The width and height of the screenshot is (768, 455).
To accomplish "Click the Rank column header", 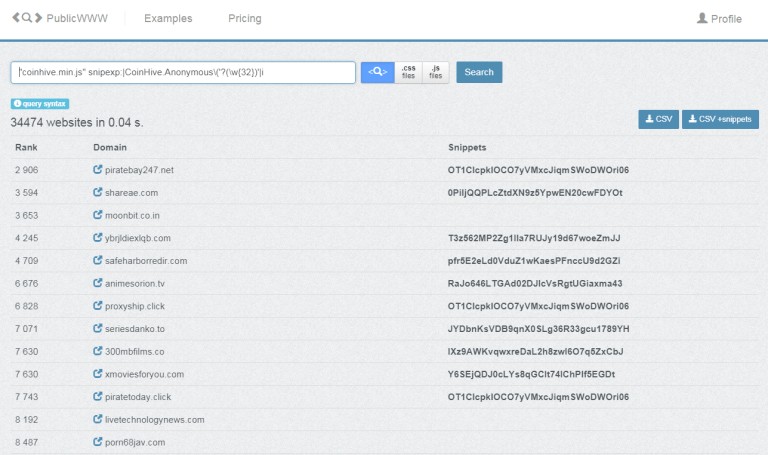I will [x=26, y=147].
